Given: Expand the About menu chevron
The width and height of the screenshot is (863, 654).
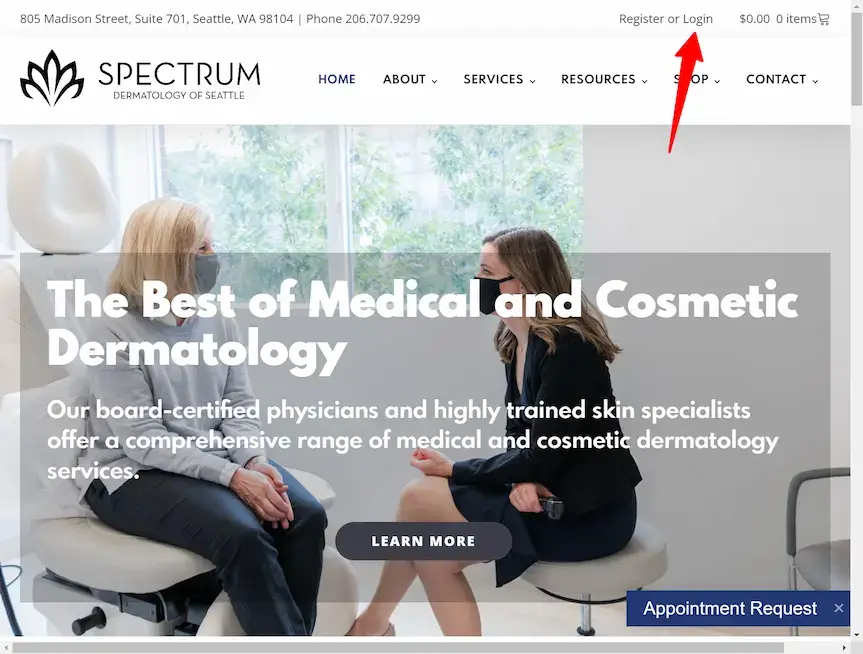Looking at the screenshot, I should pos(434,81).
